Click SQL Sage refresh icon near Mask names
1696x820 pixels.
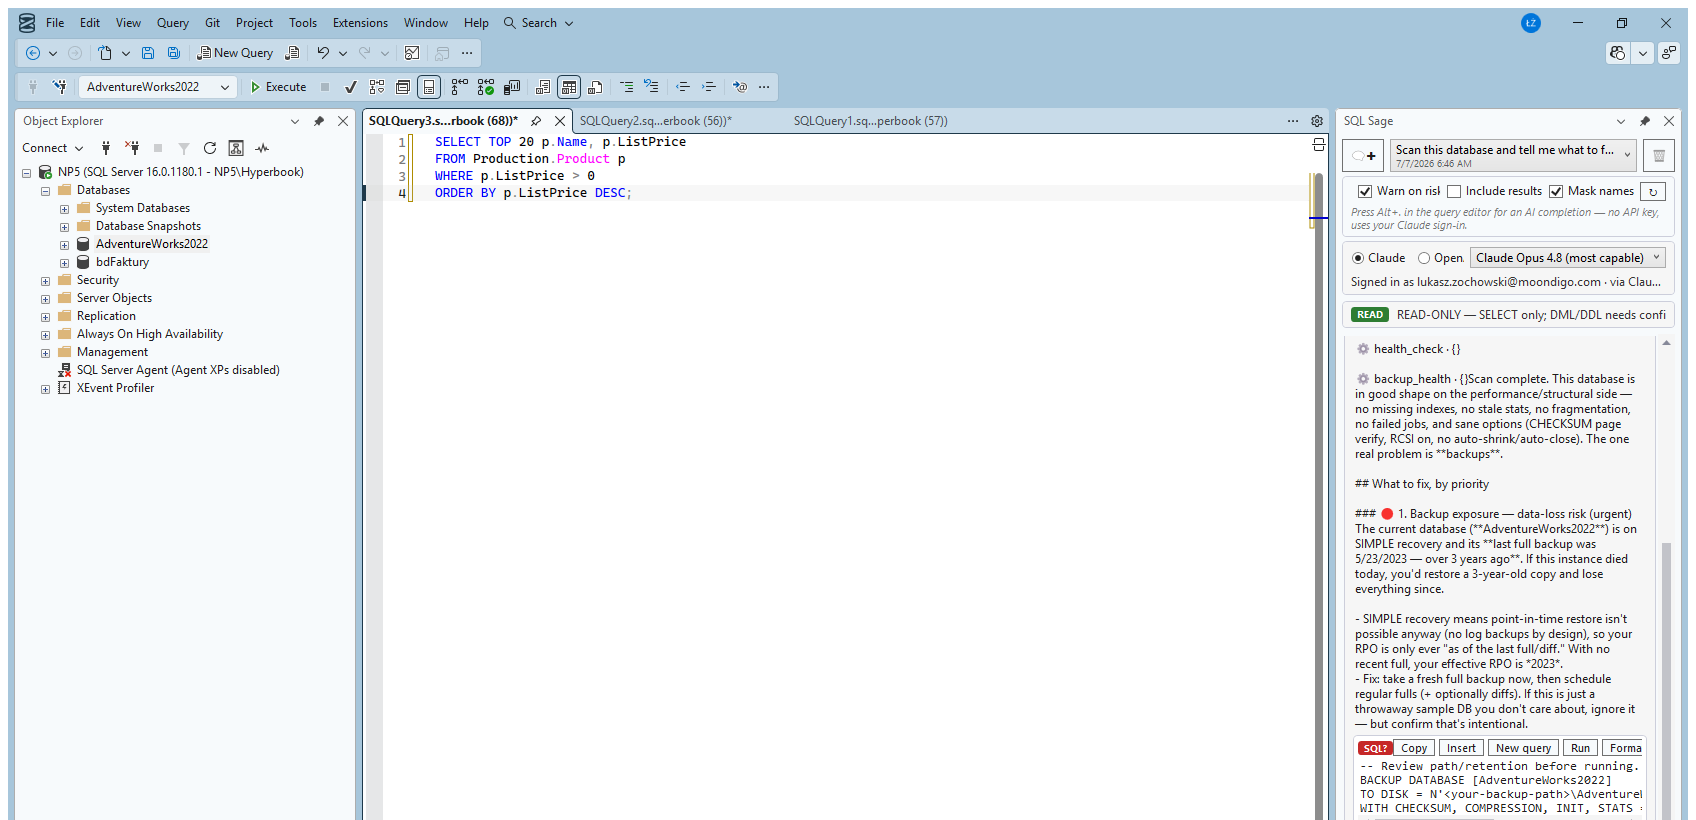coord(1653,191)
